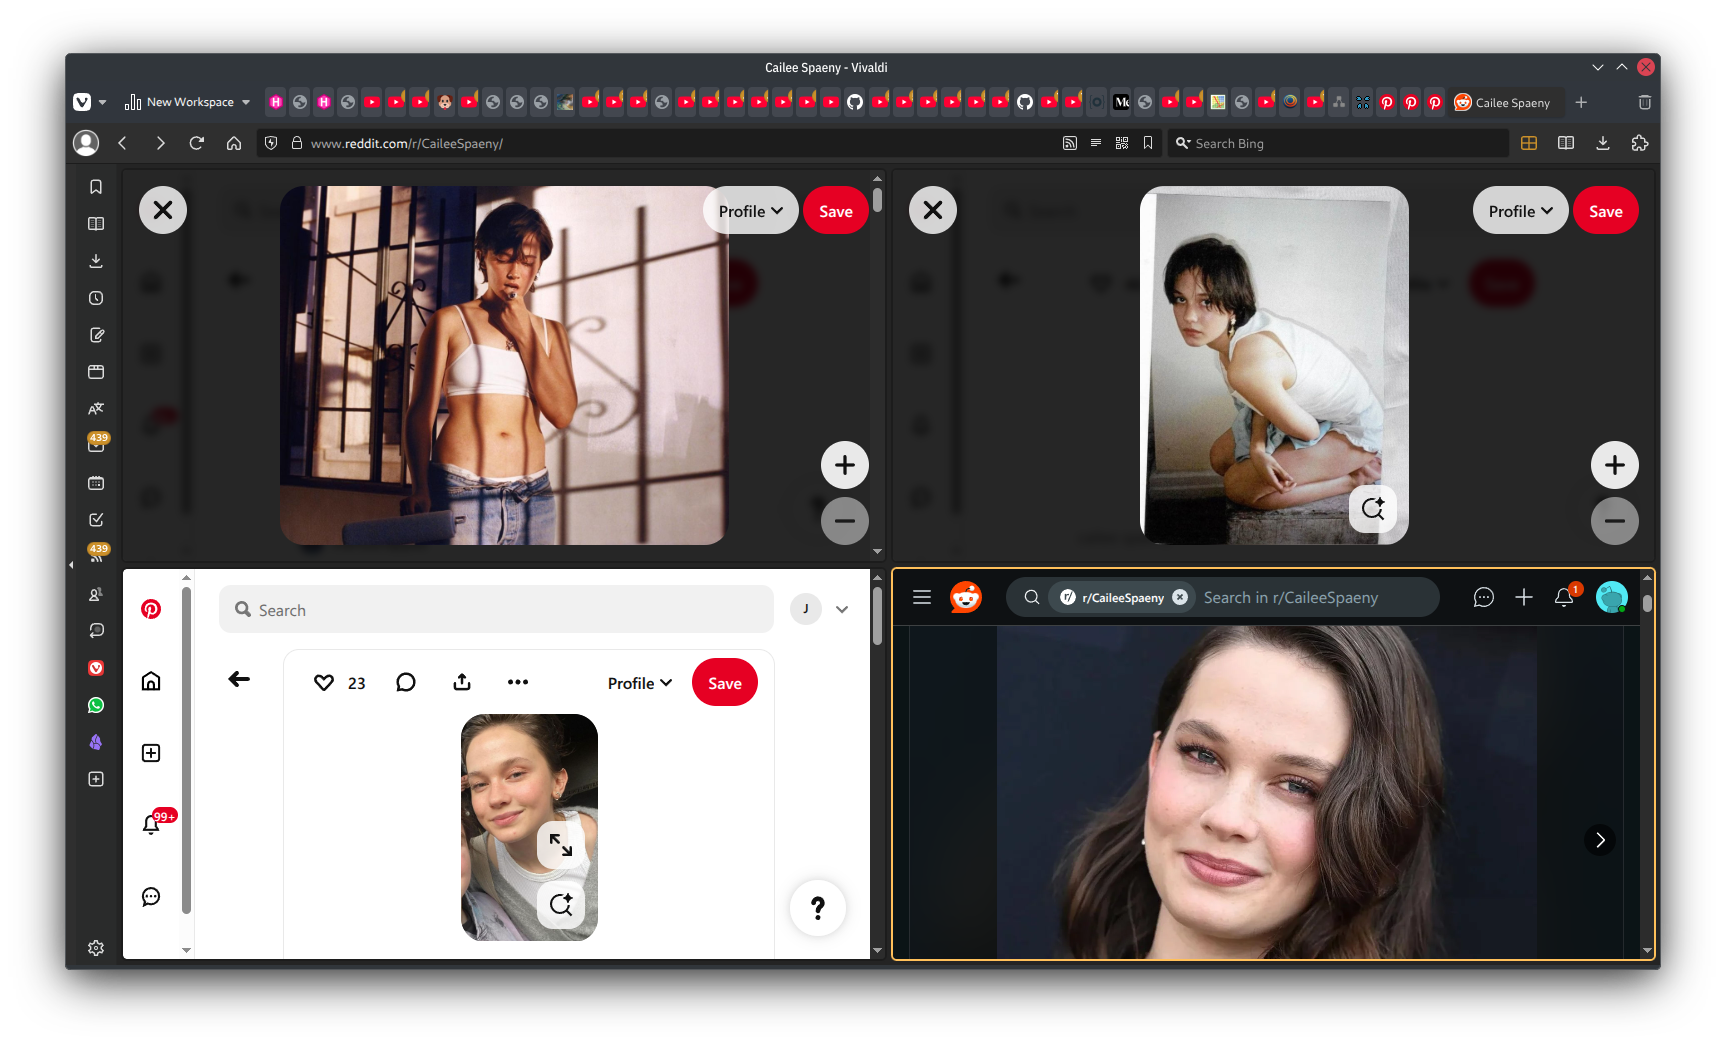Open the Translate panel in sidebar
The height and width of the screenshot is (1047, 1726).
96,408
